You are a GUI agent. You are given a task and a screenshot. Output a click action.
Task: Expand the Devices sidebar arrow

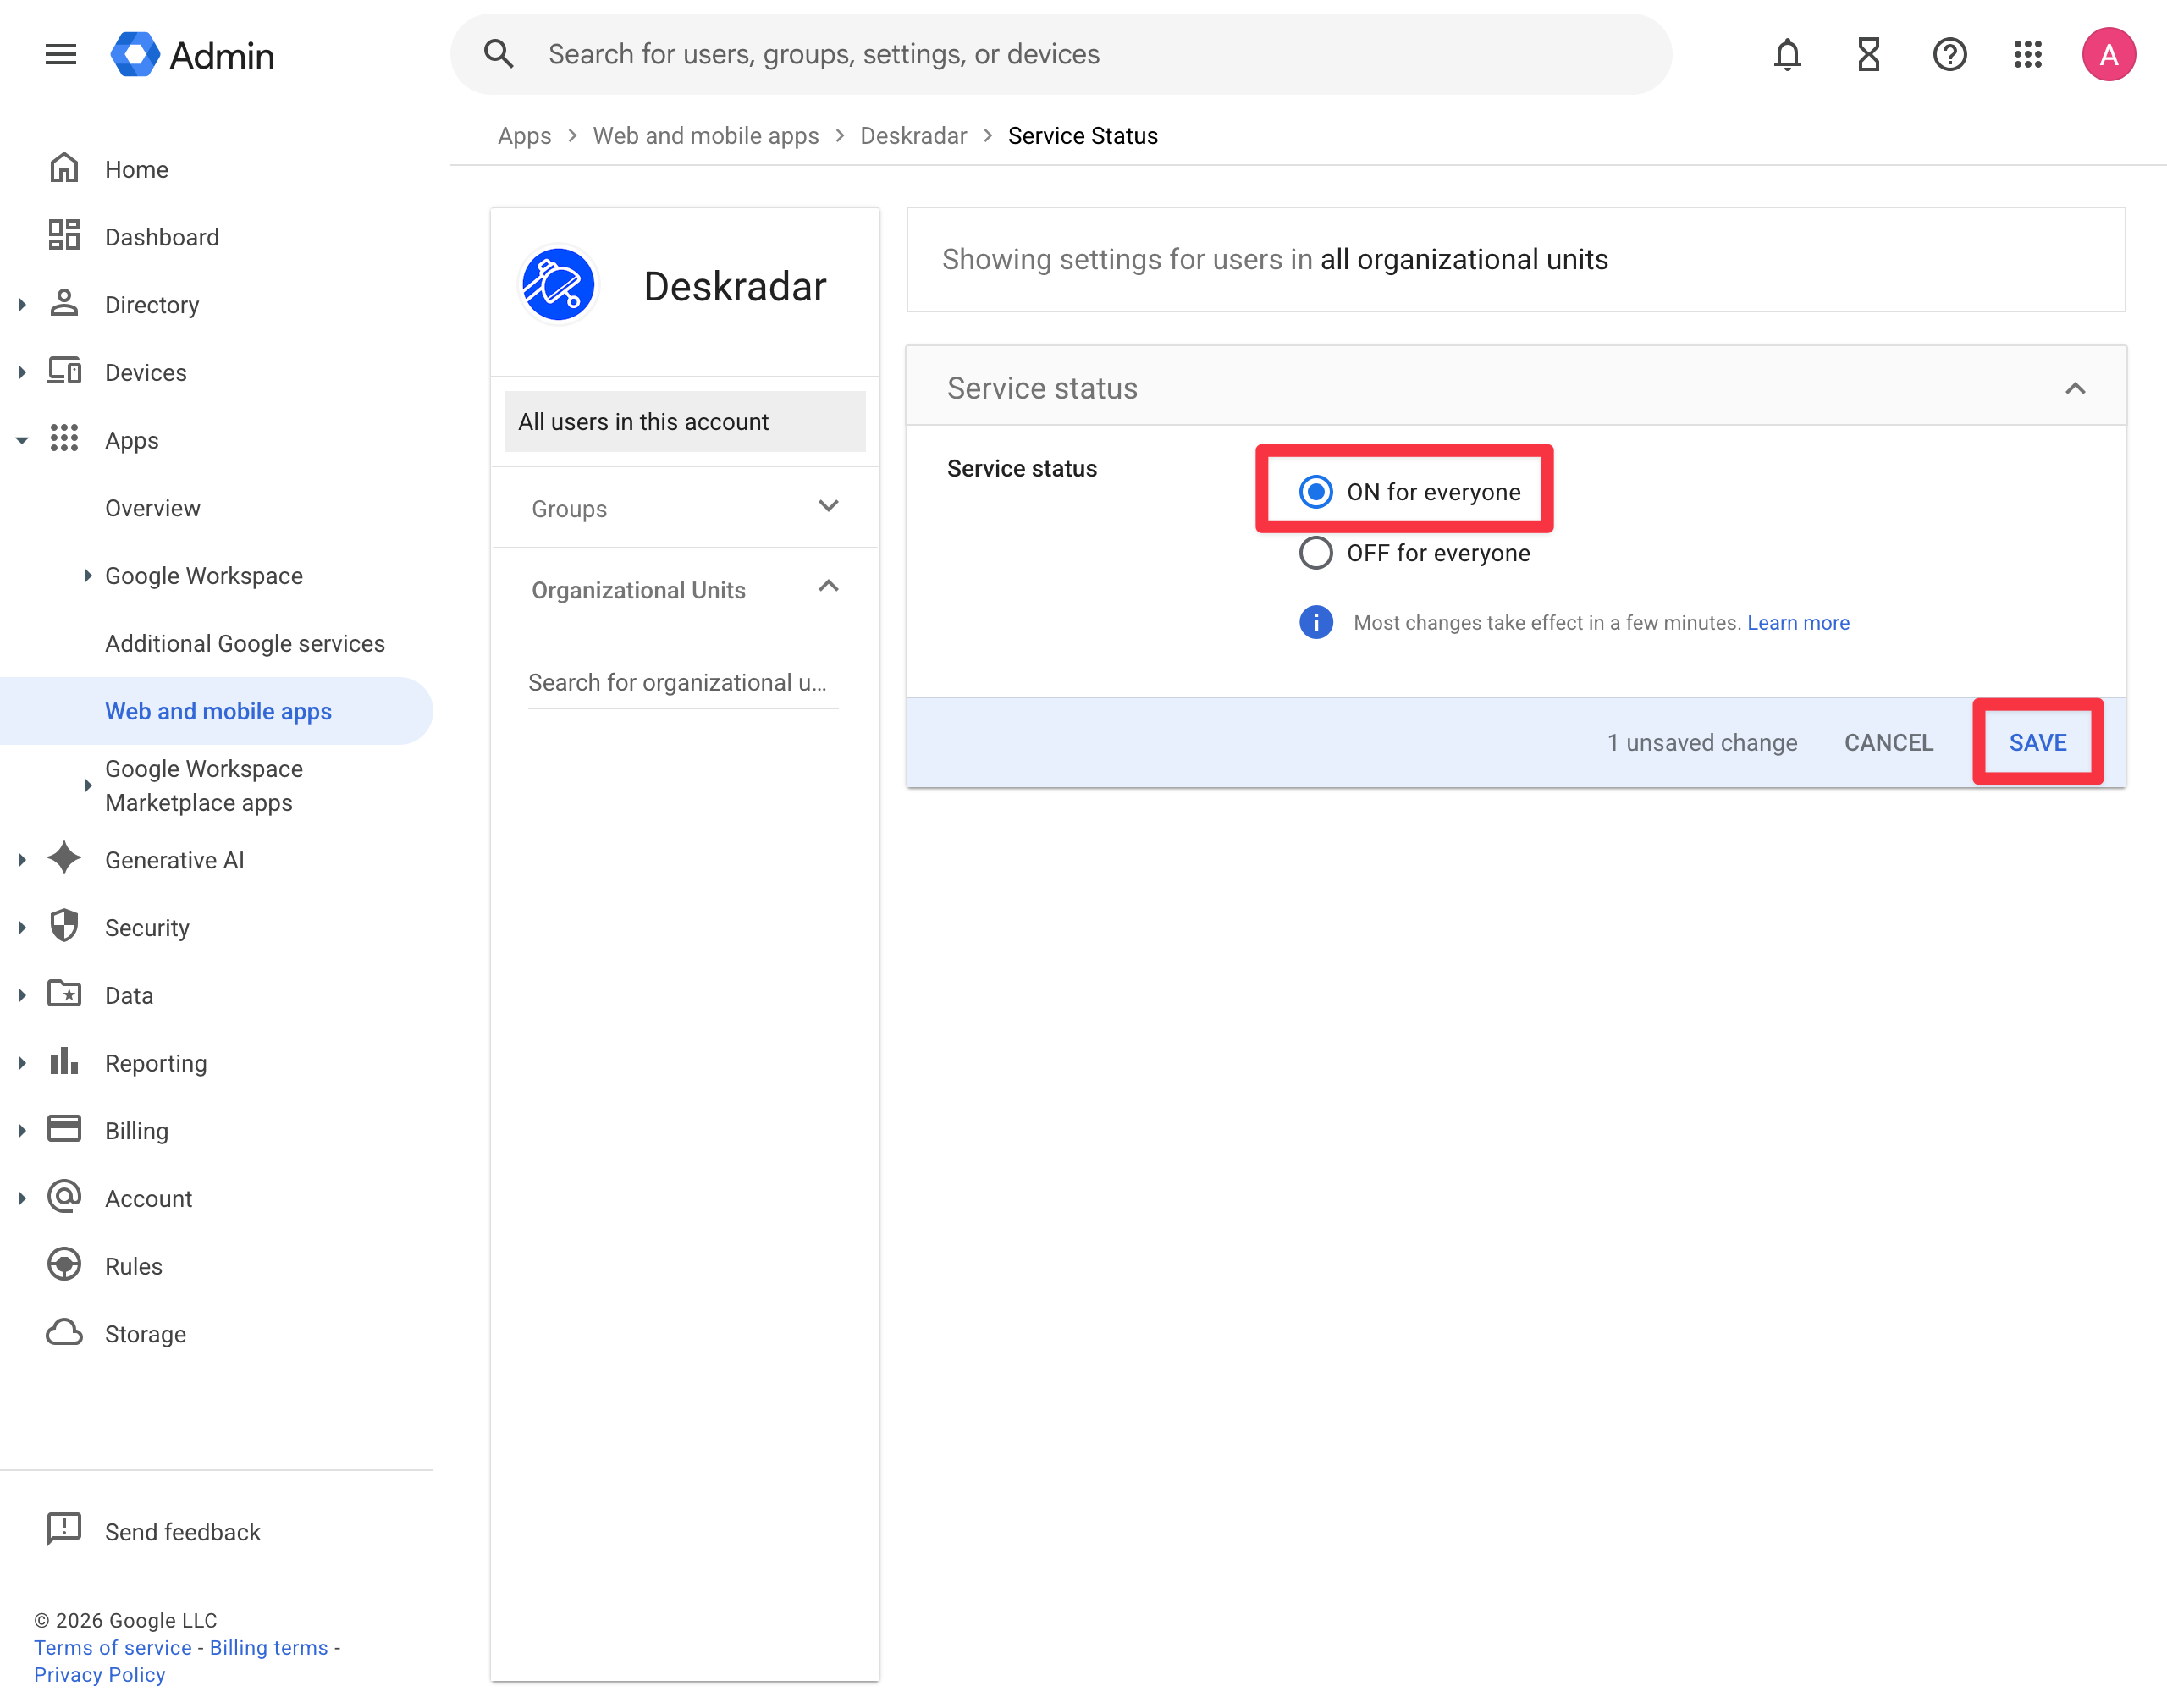tap(22, 372)
